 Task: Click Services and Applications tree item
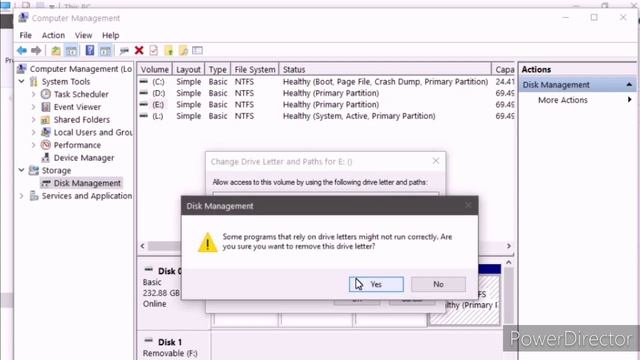click(87, 196)
